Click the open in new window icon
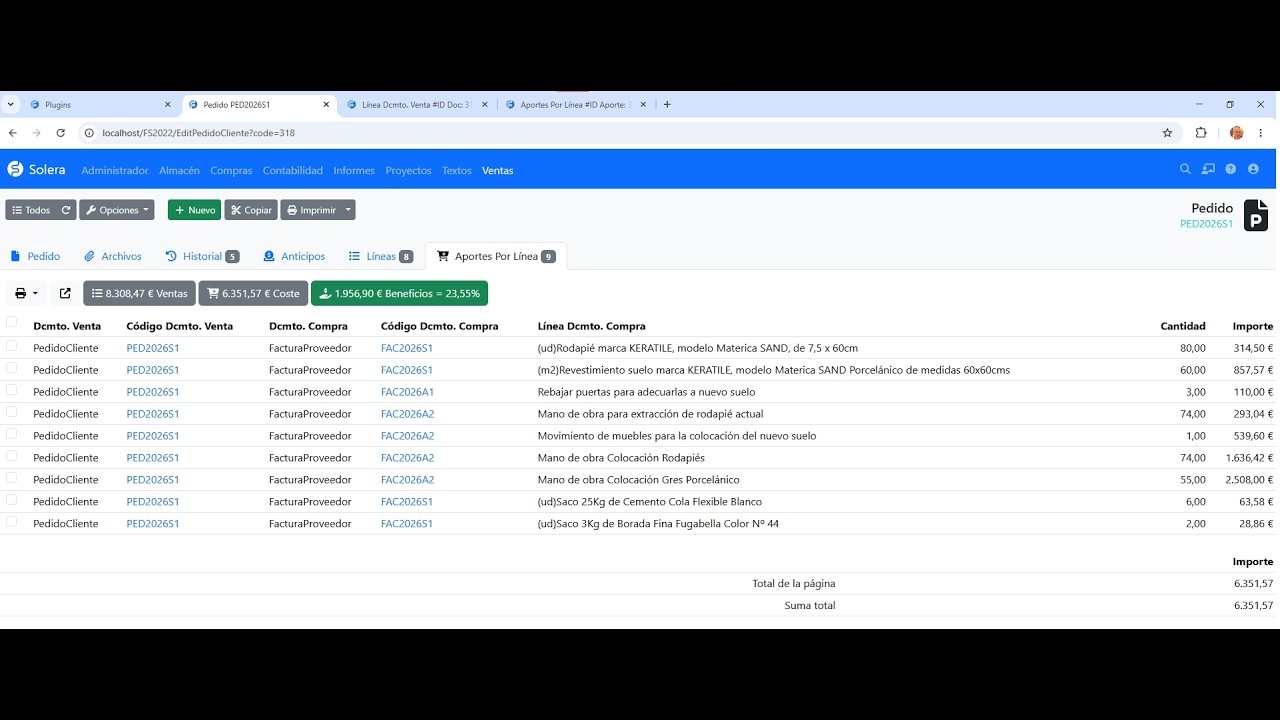 coord(65,293)
